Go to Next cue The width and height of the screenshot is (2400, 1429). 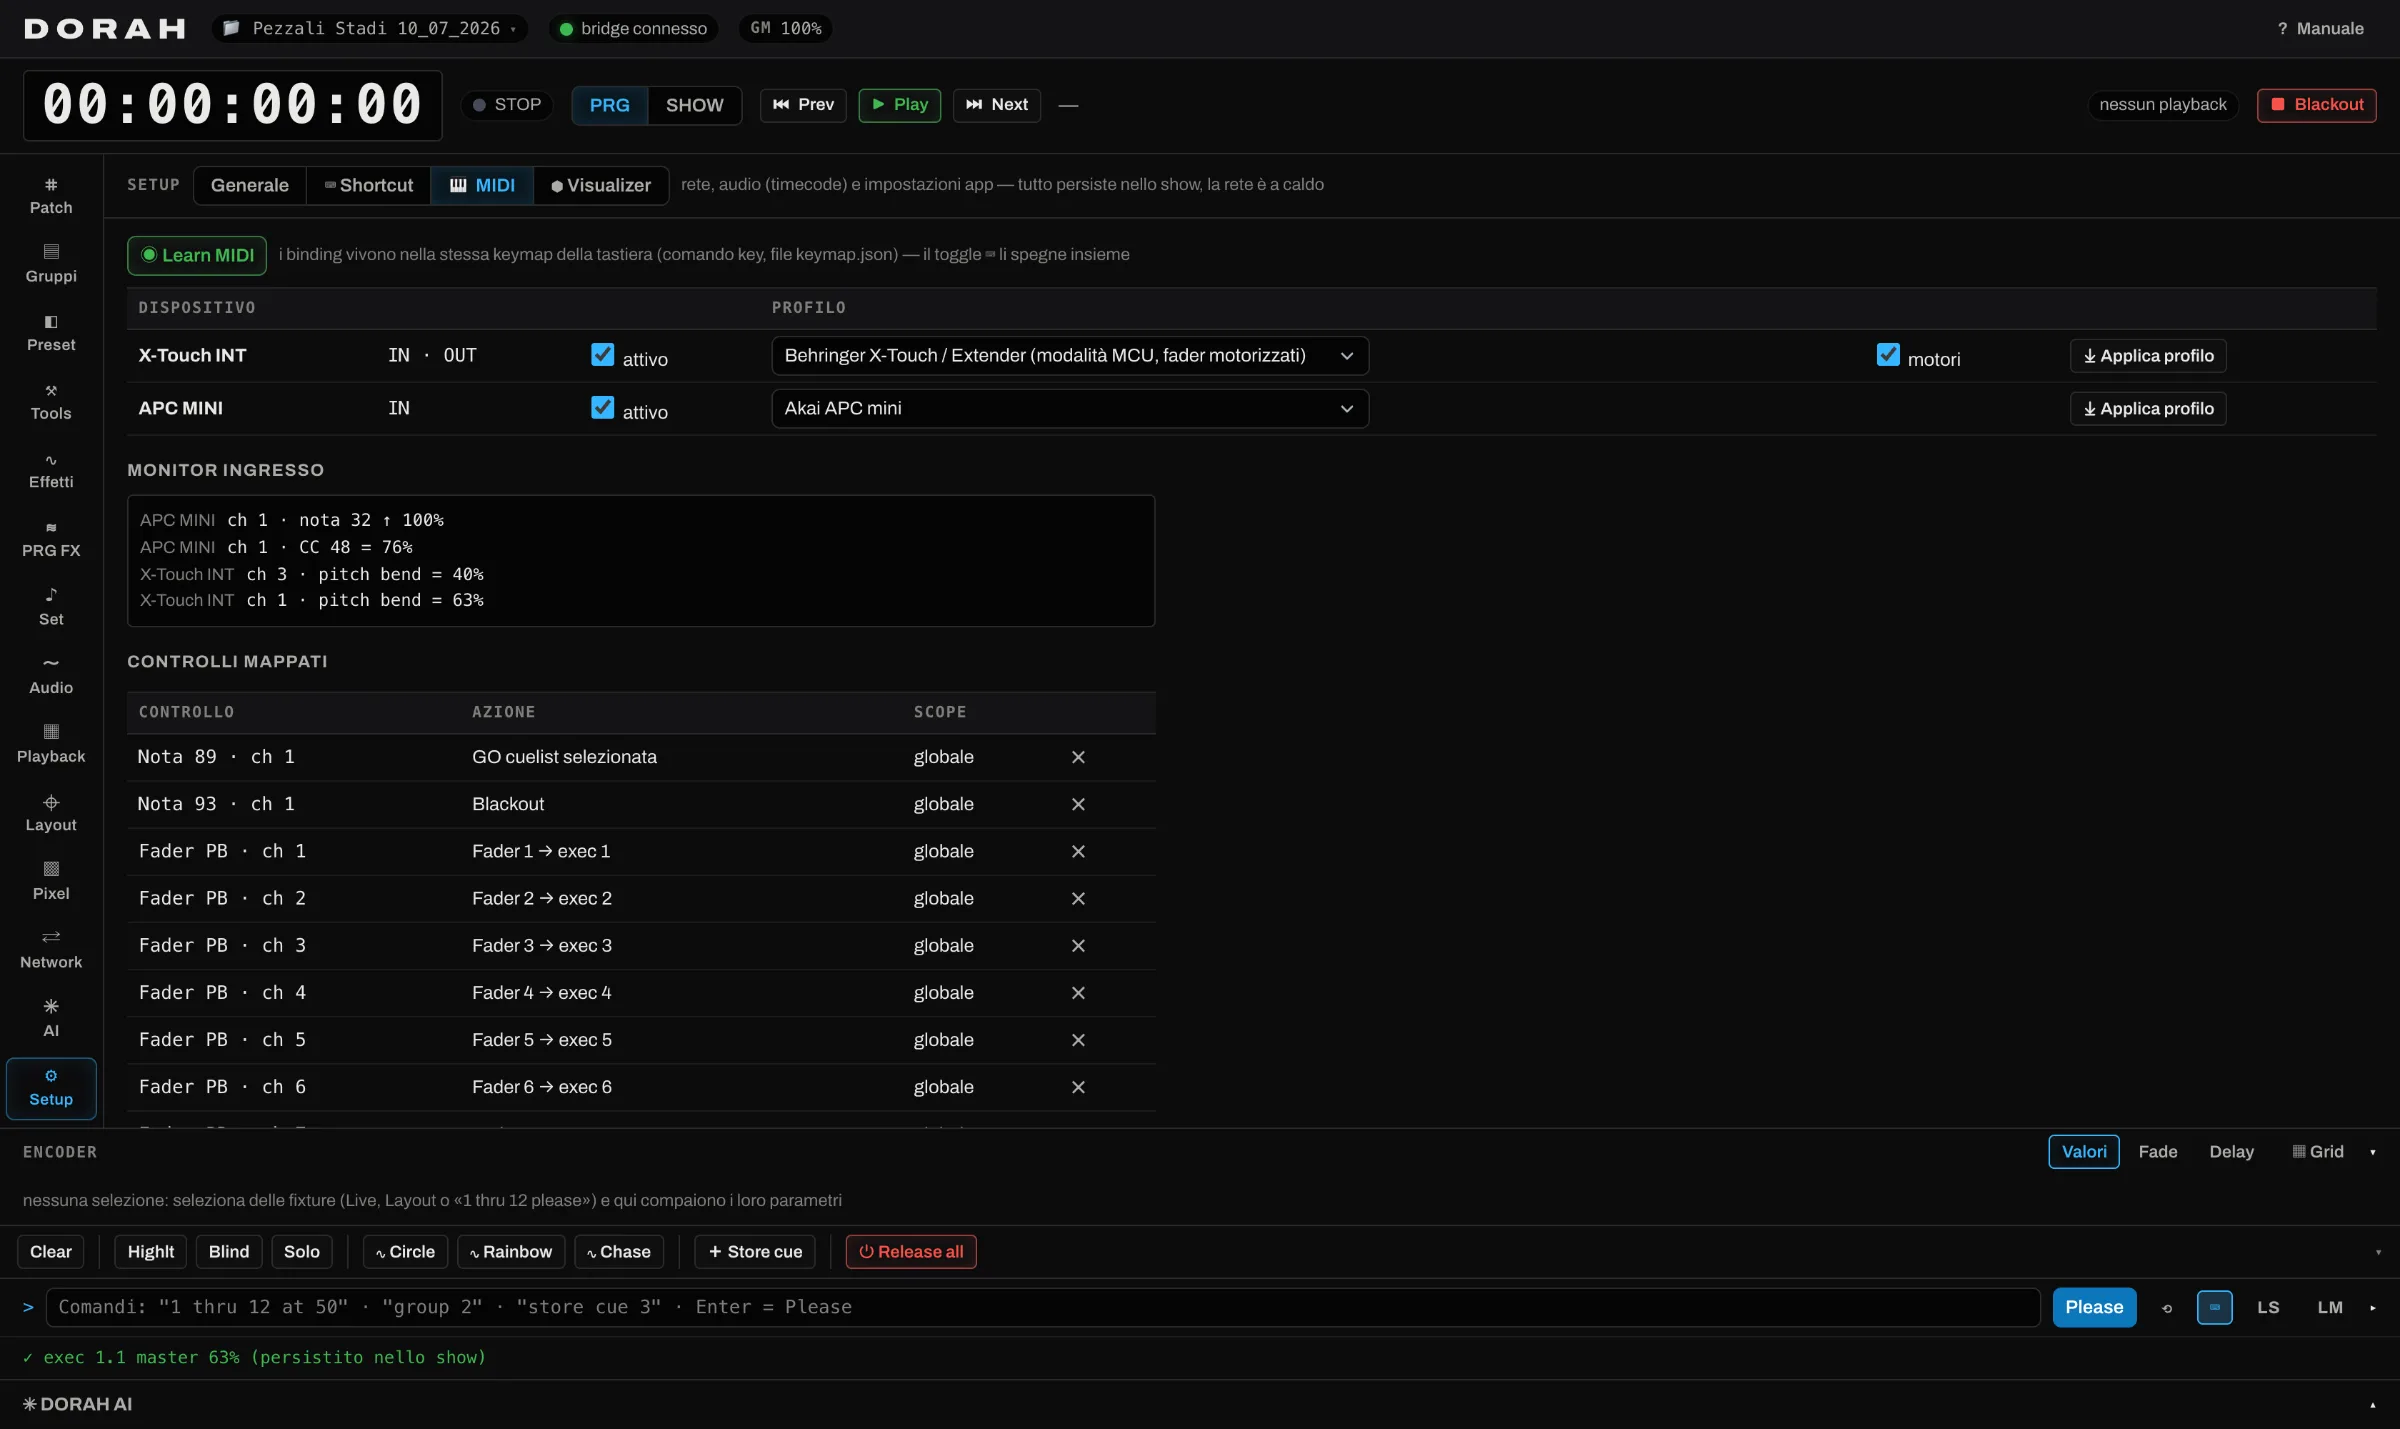(997, 105)
